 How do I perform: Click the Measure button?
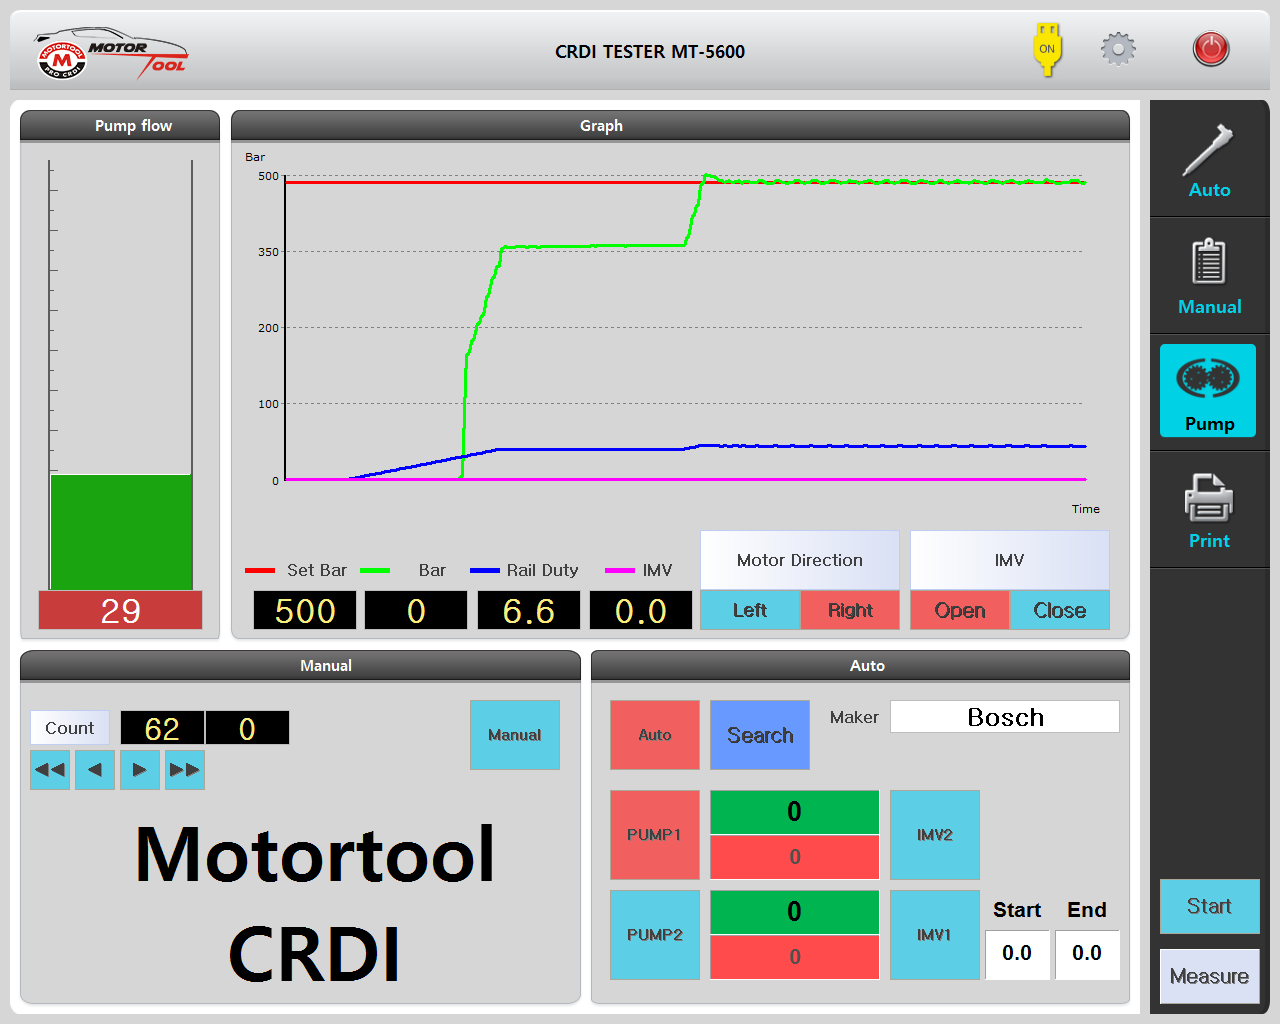tap(1209, 976)
